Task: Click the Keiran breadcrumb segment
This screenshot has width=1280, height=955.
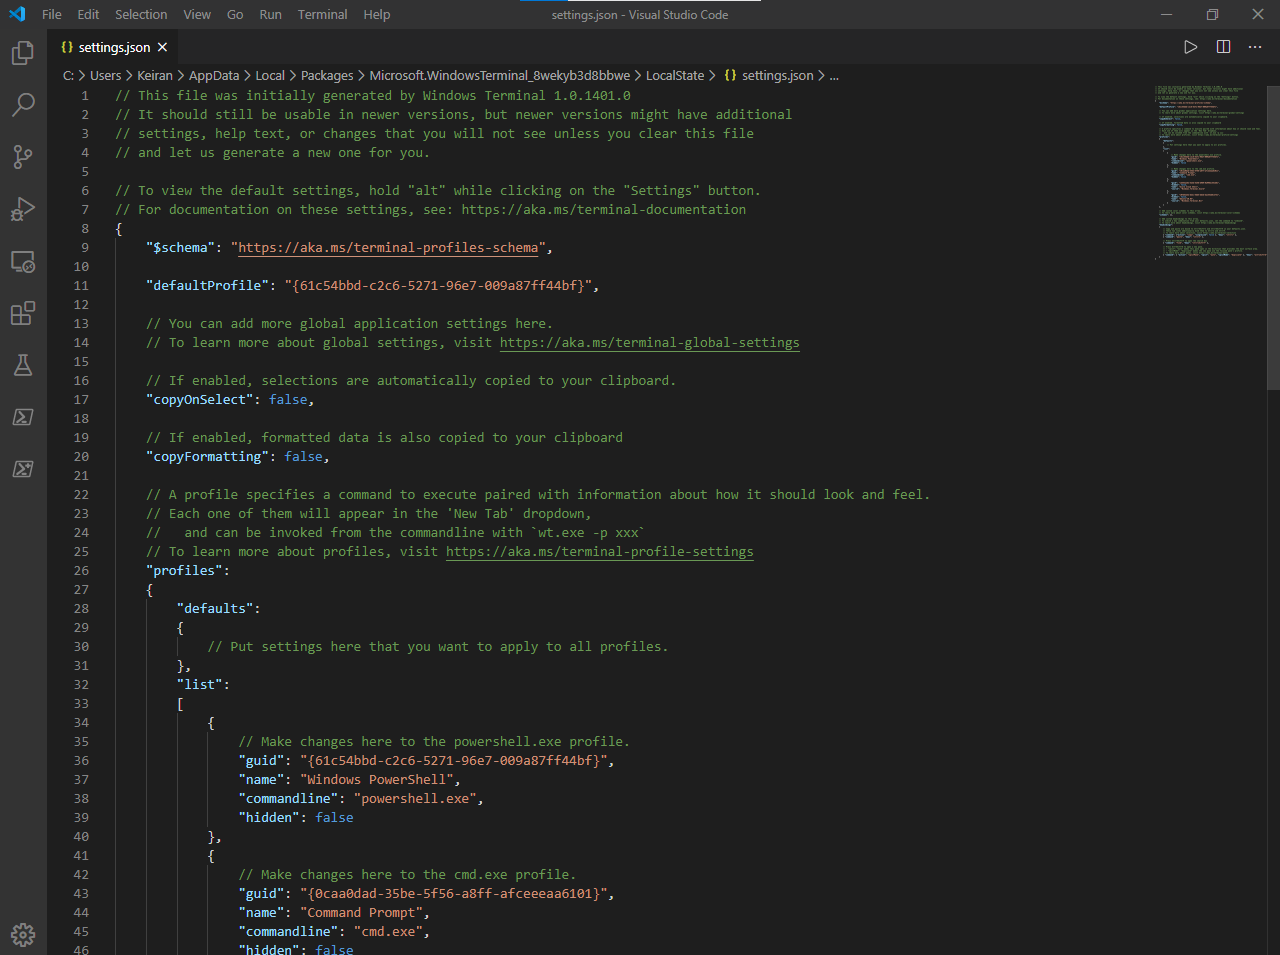Action: pos(155,75)
